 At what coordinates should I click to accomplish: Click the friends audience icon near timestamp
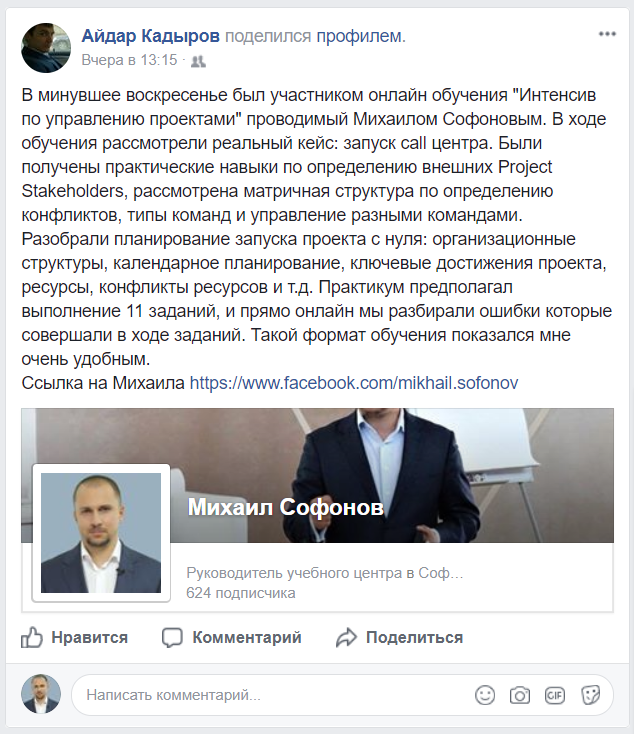[x=198, y=61]
